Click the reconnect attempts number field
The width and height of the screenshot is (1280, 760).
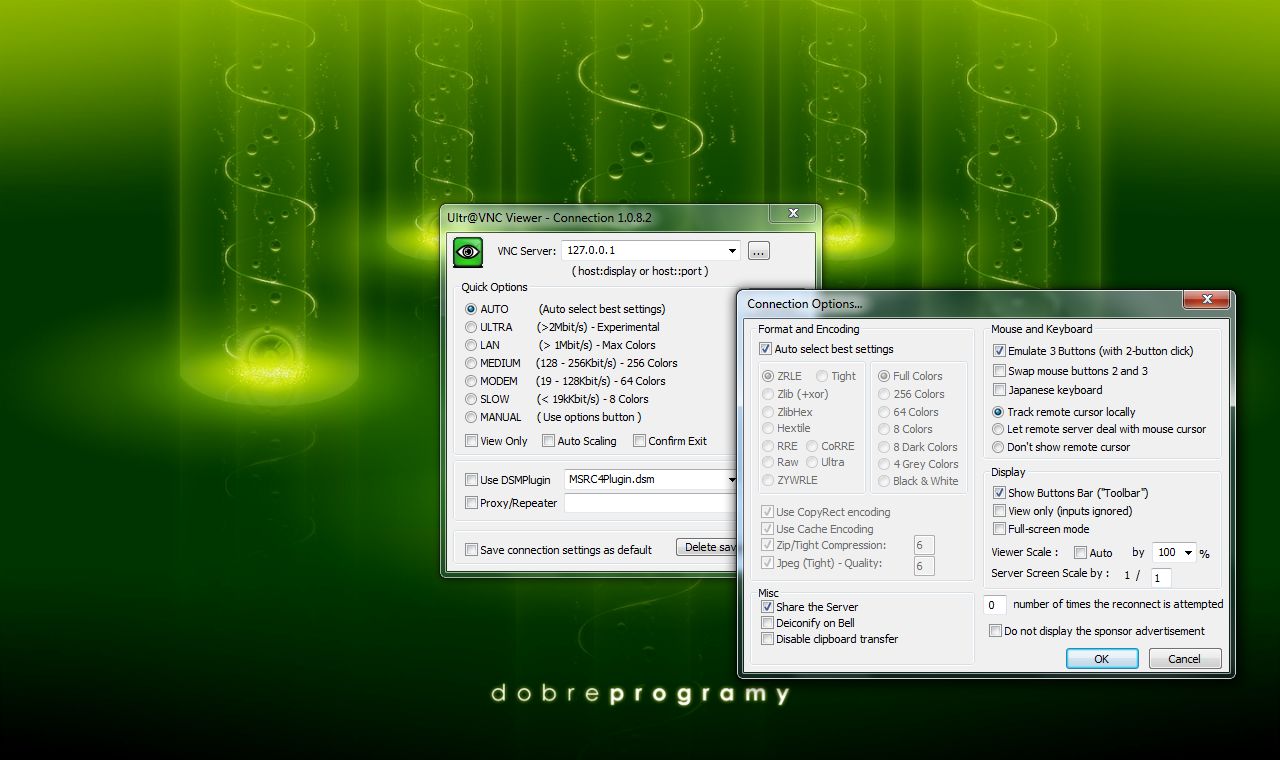(x=995, y=605)
